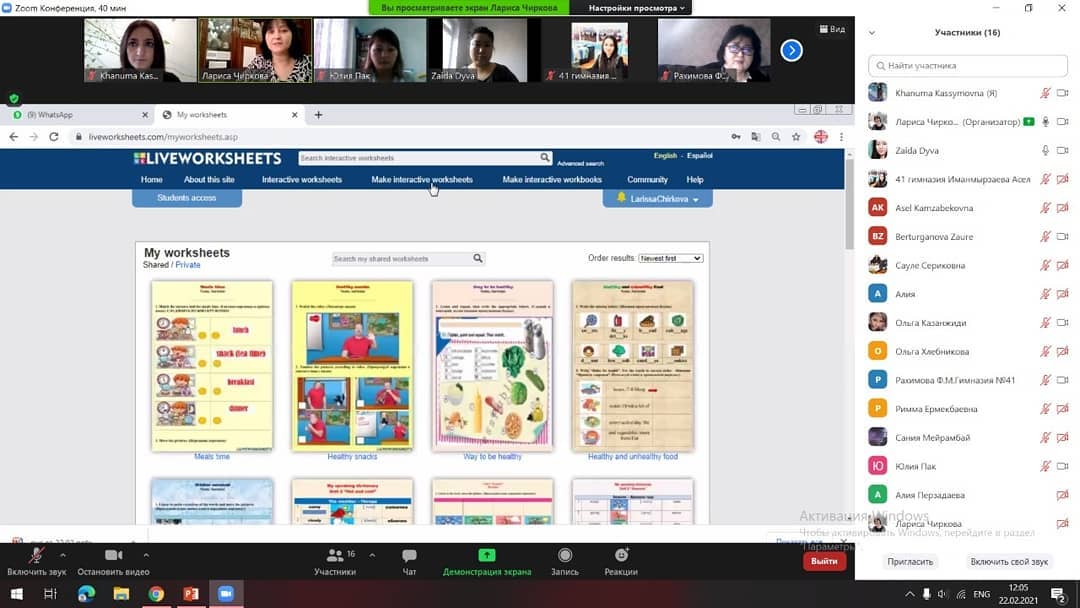
Task: Toggle microphone icon for Zaida Dyva
Action: click(1045, 150)
